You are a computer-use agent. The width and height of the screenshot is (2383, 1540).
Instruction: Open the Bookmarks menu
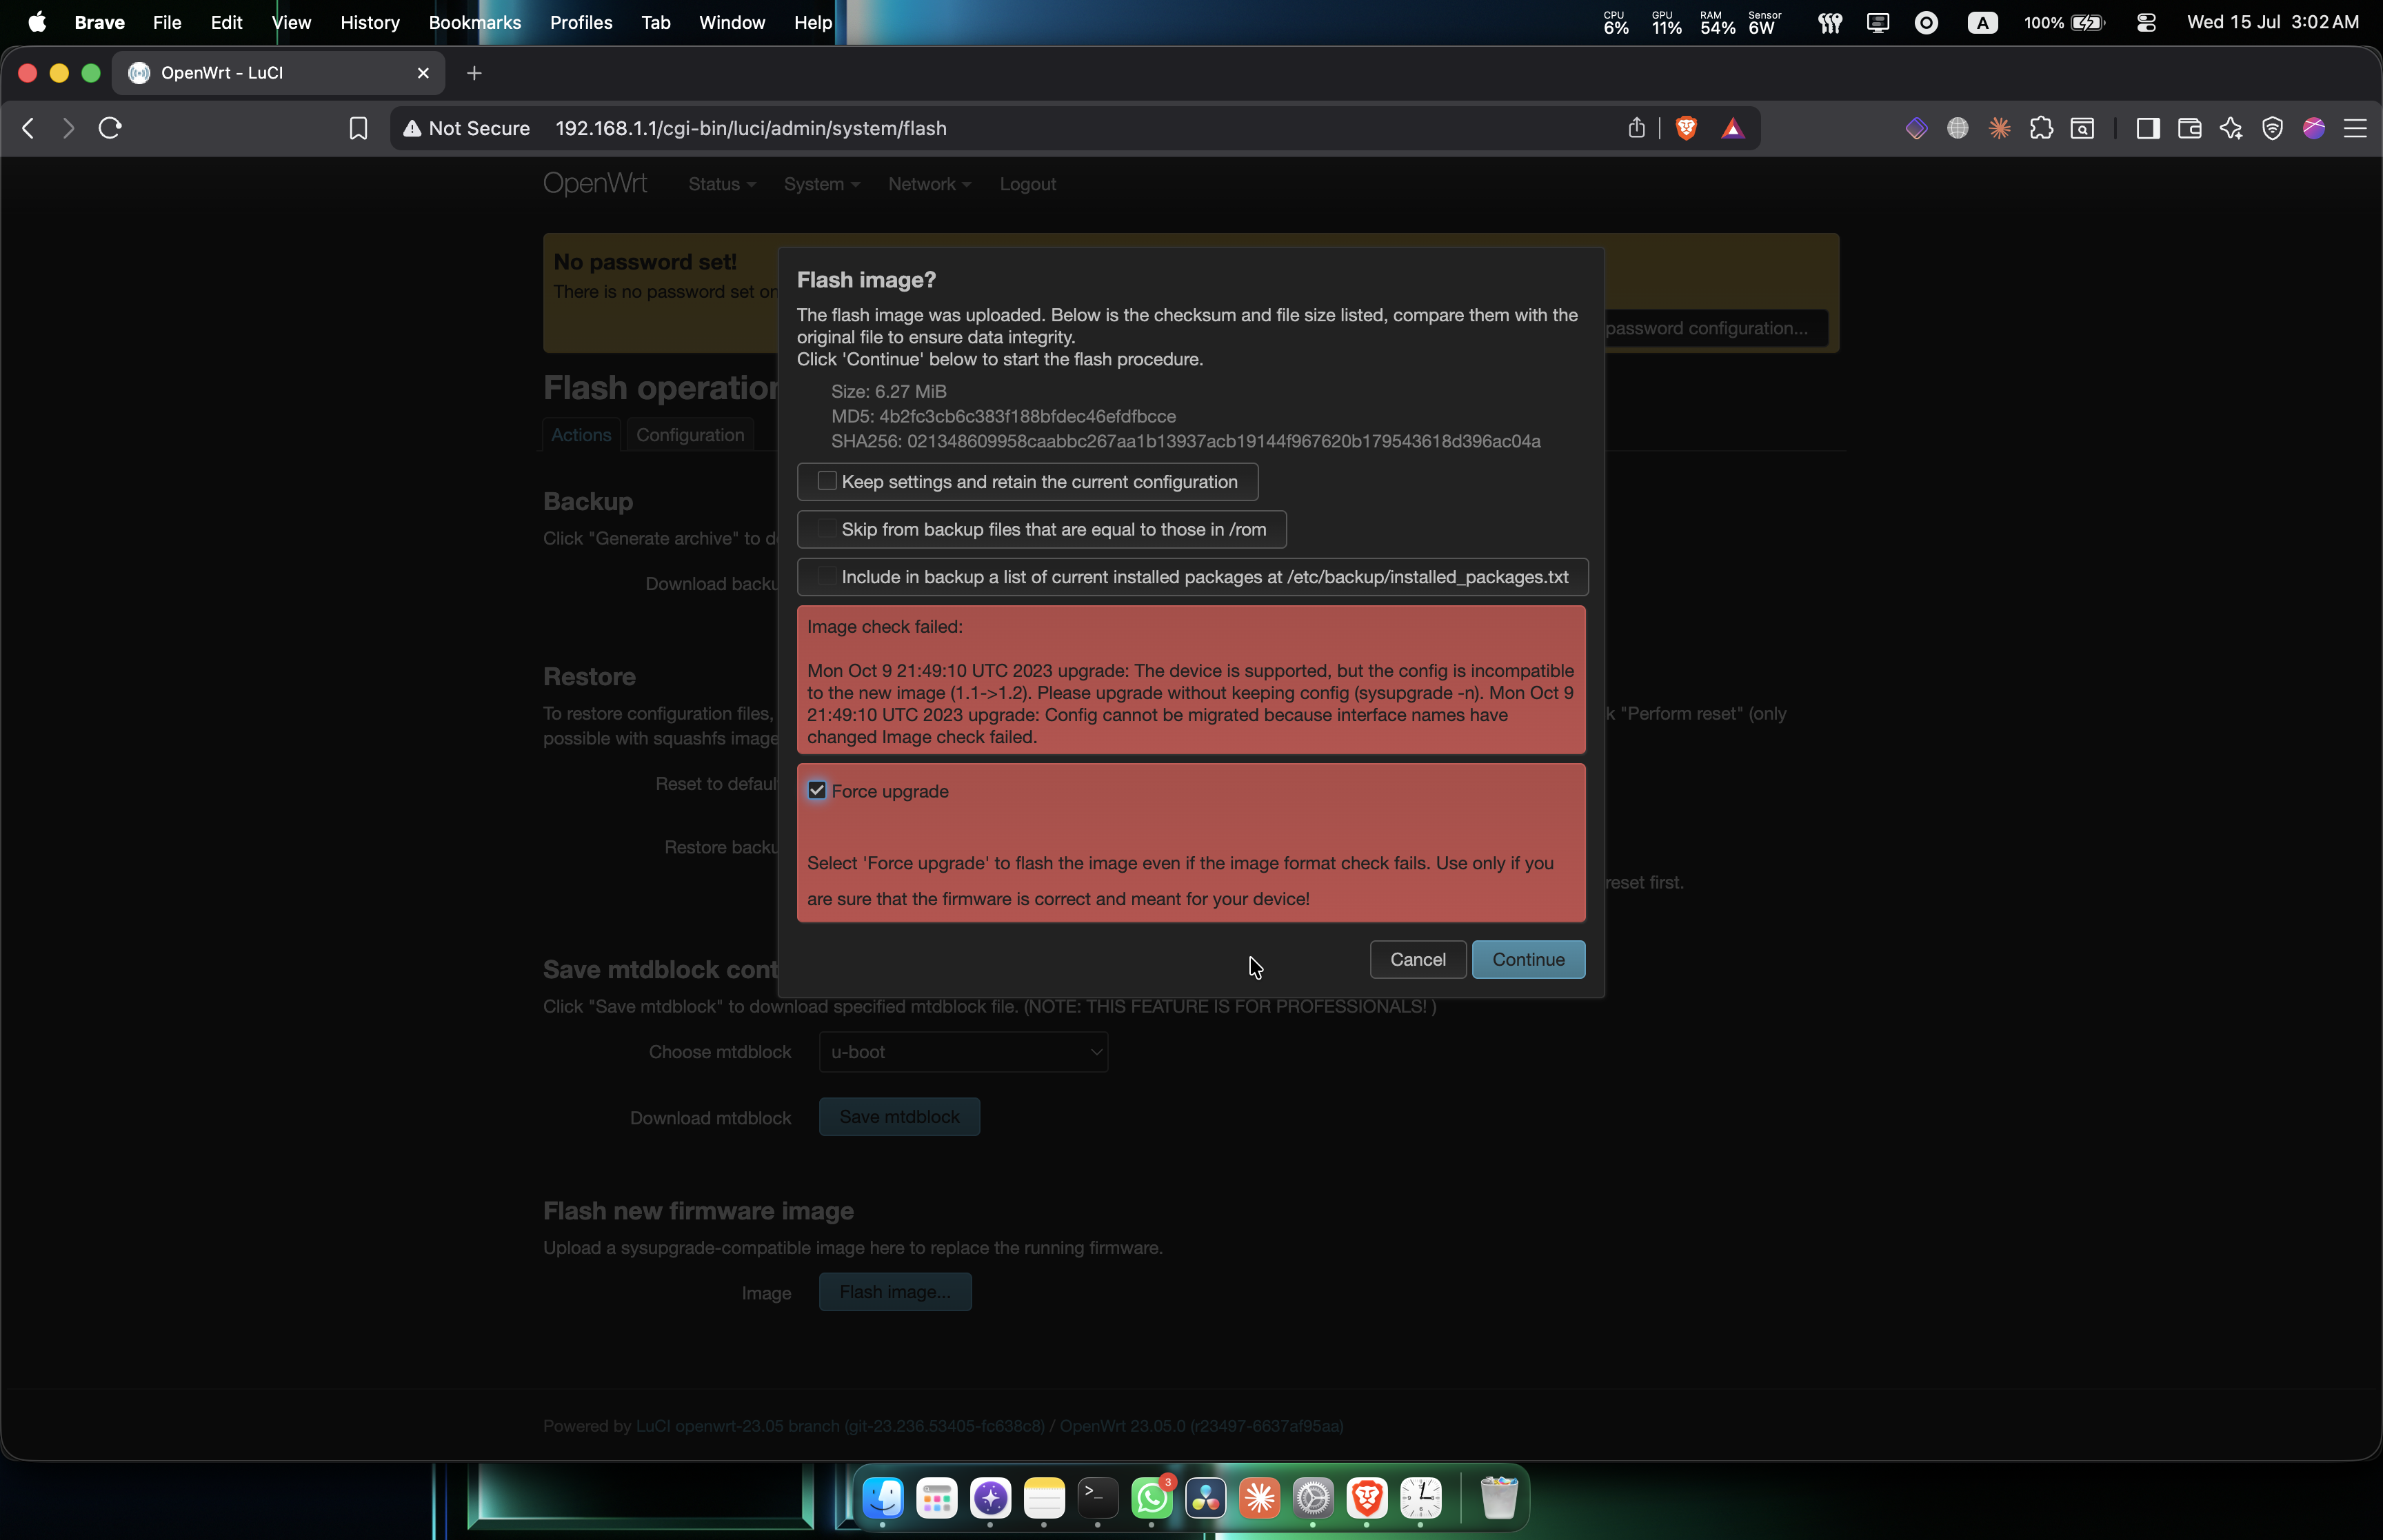pos(475,22)
